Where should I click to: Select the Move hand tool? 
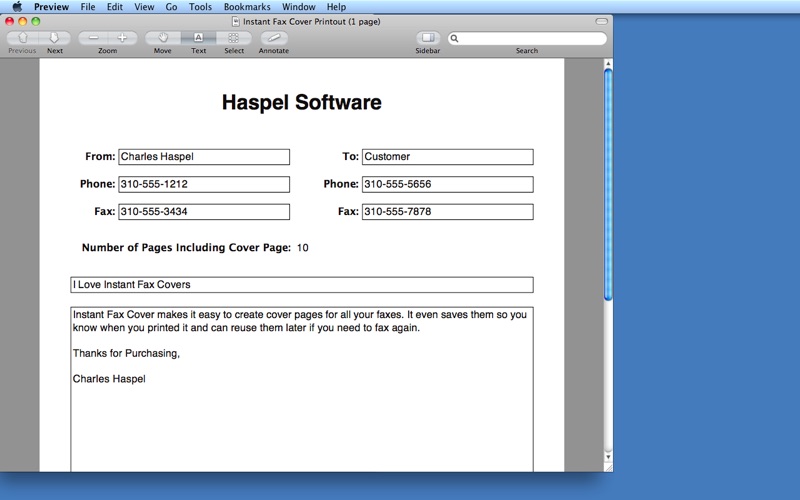point(163,38)
